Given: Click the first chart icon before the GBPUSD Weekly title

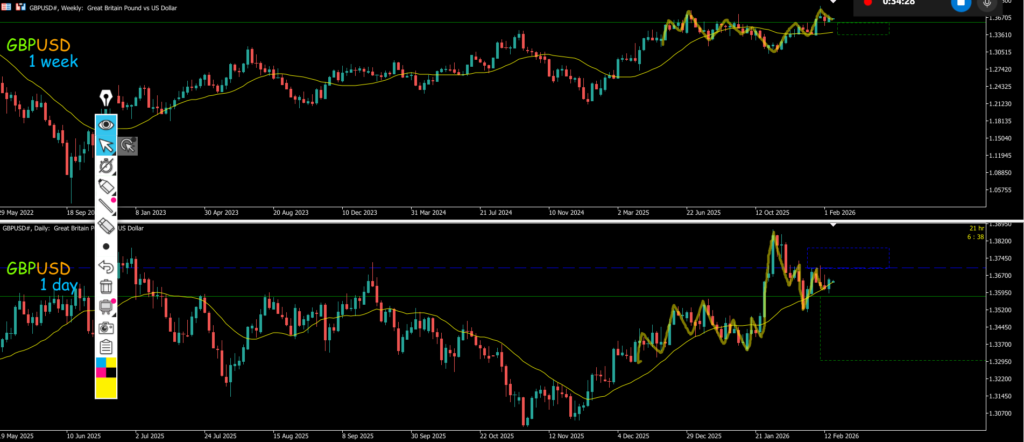Looking at the screenshot, I should (7, 5).
